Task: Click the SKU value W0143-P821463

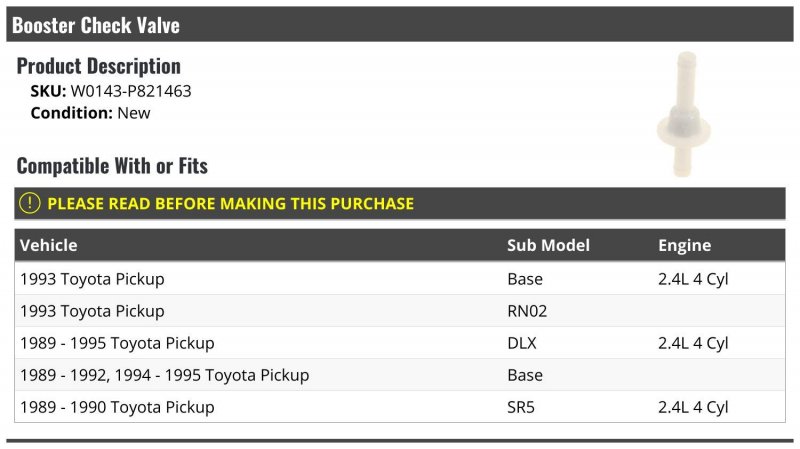Action: pyautogui.click(x=131, y=91)
